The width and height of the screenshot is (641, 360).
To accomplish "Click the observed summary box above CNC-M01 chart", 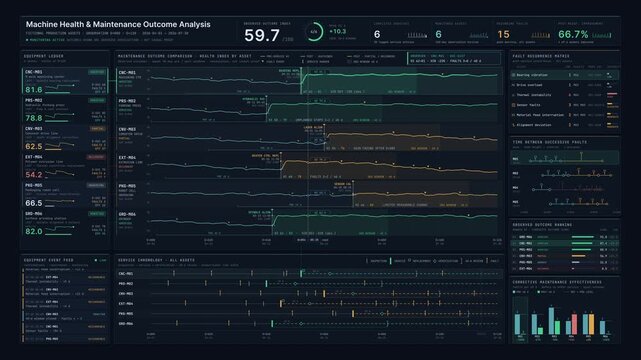I will click(x=454, y=58).
